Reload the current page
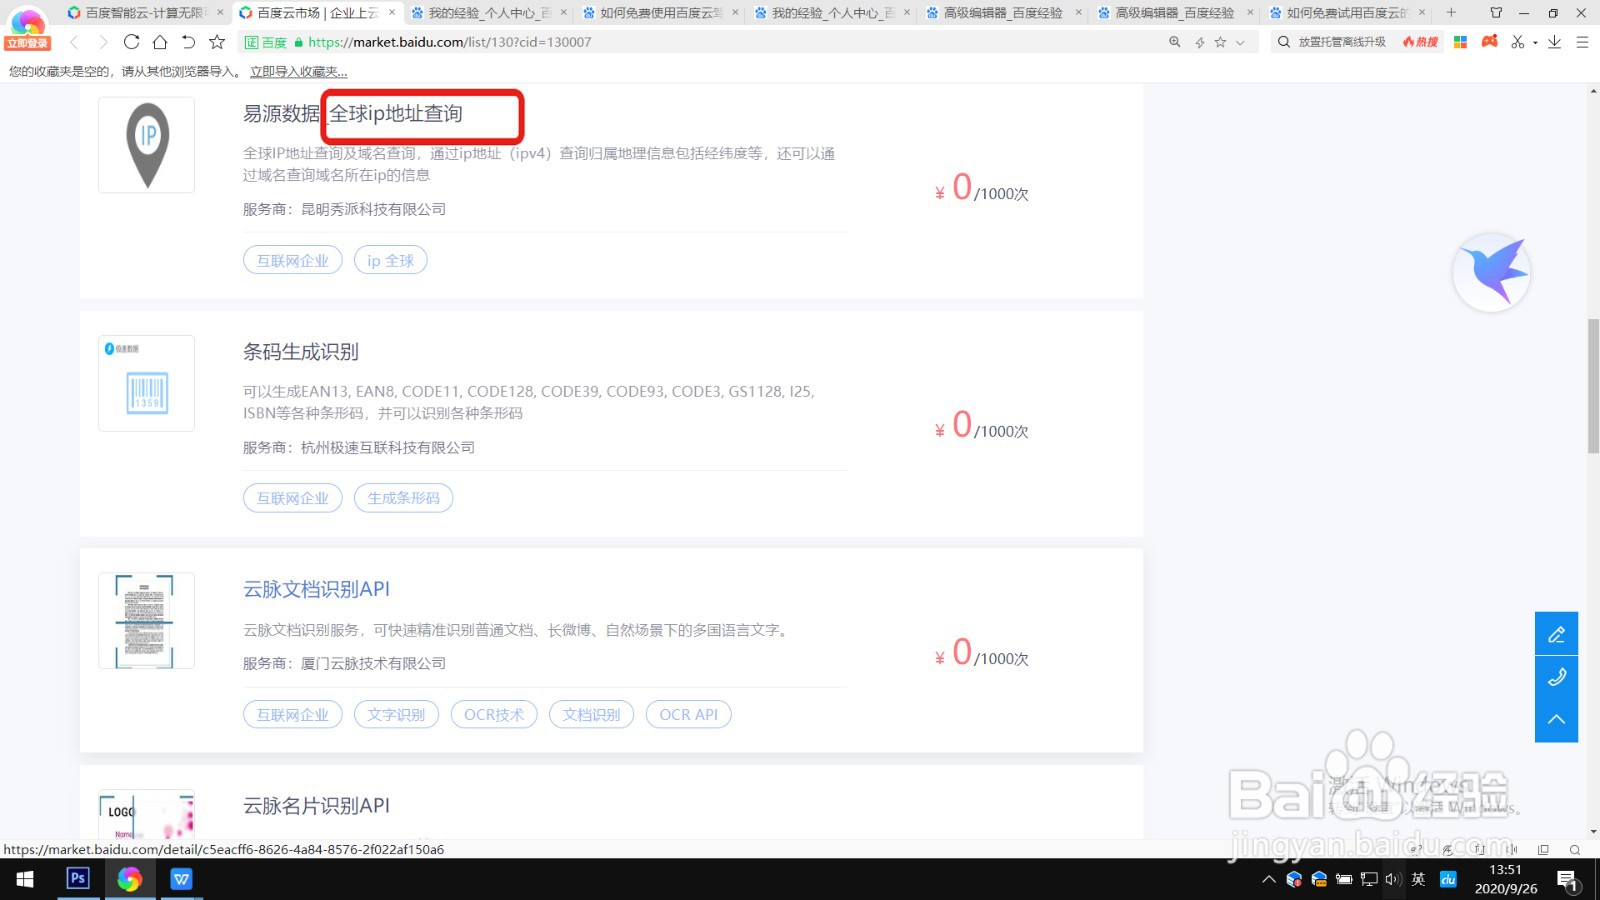 [131, 42]
